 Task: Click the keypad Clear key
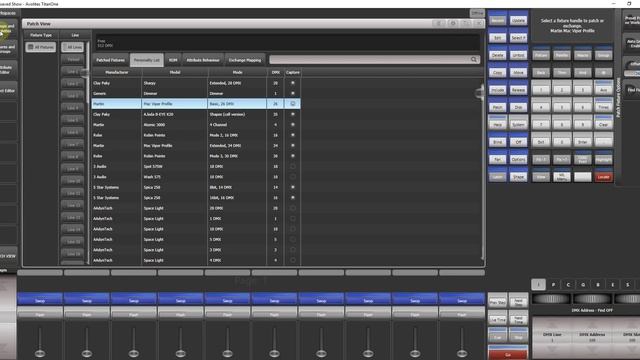pos(603,124)
